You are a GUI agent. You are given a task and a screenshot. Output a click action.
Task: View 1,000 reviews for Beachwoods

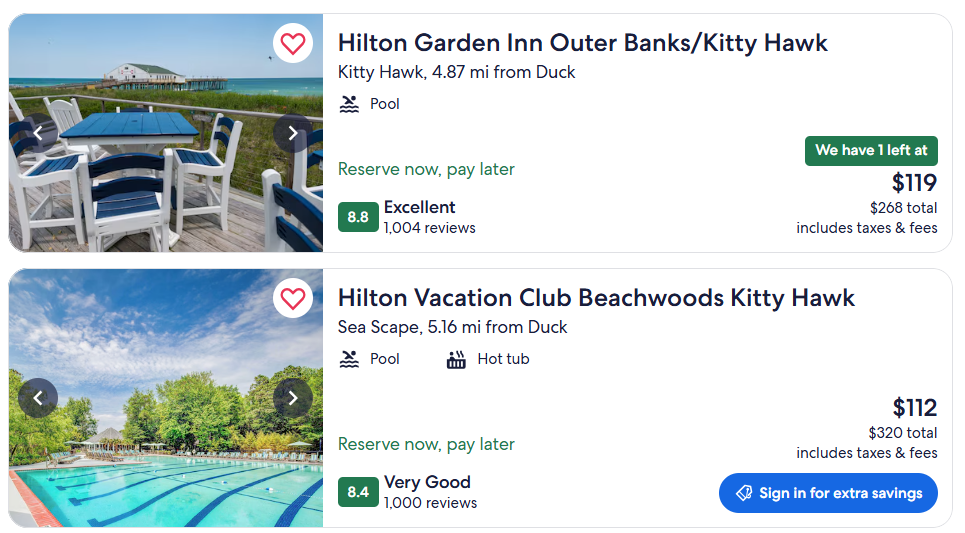point(430,503)
